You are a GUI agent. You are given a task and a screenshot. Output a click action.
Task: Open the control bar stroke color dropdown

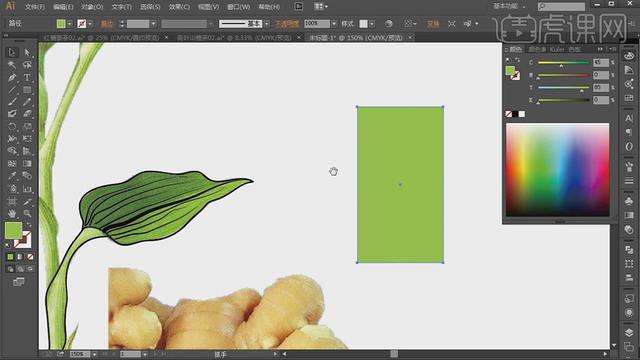[x=90, y=24]
